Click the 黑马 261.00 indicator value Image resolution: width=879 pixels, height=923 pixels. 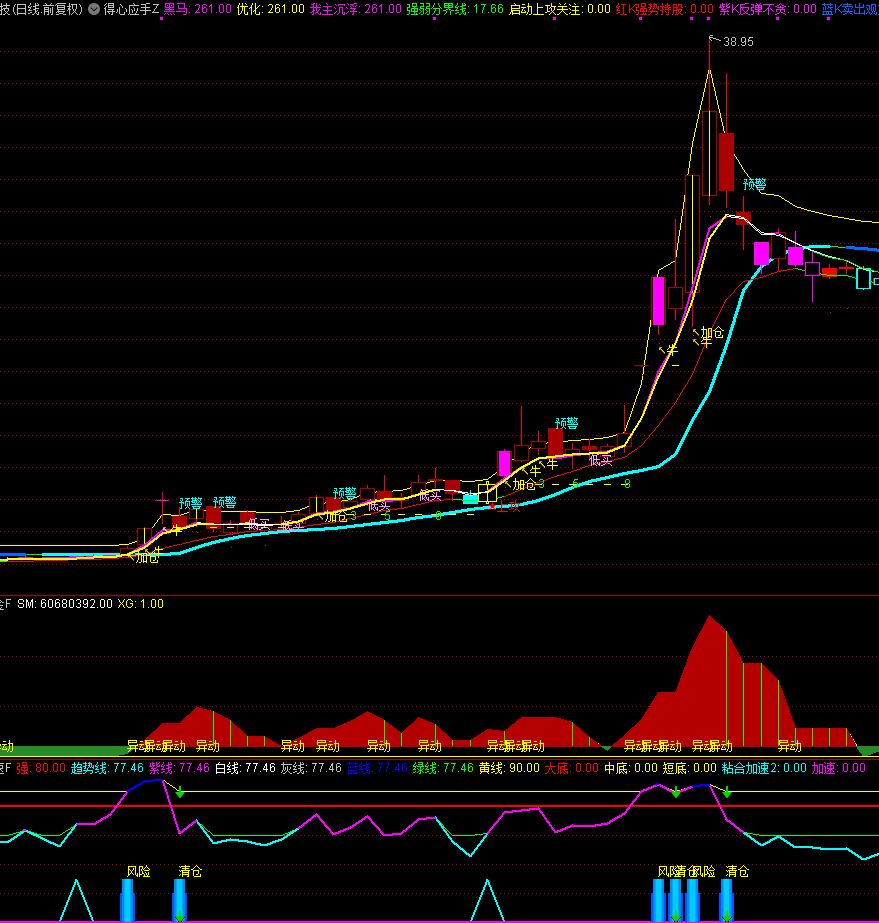click(196, 9)
